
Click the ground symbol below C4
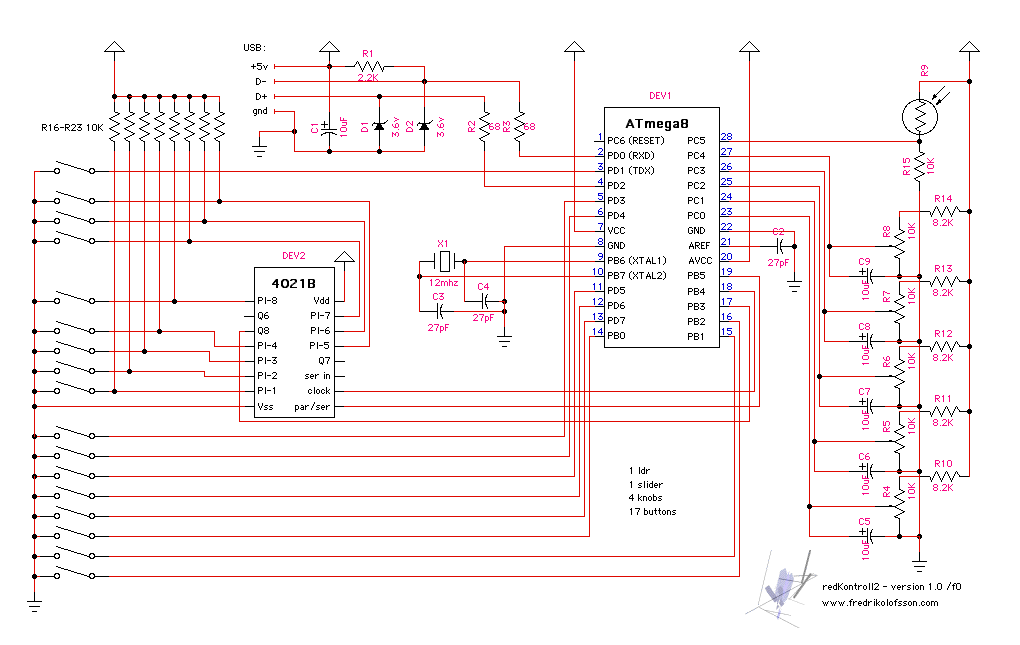[504, 340]
